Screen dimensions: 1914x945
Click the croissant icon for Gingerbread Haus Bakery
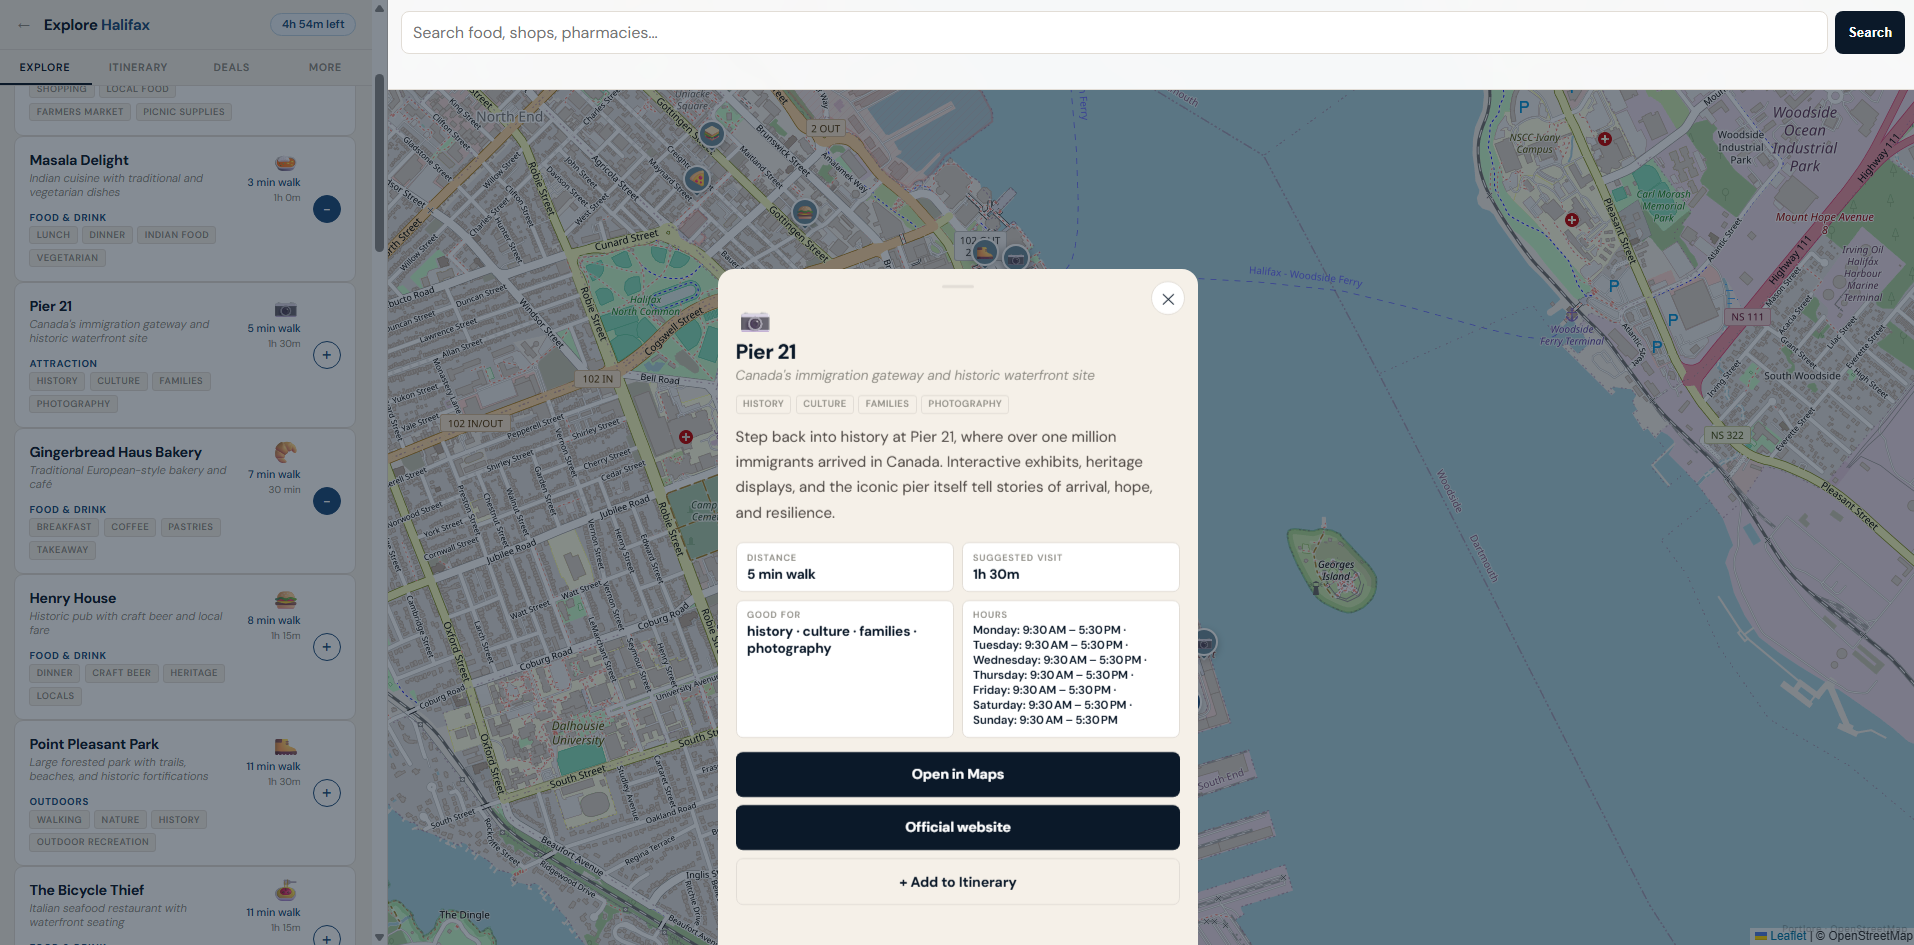pyautogui.click(x=286, y=453)
